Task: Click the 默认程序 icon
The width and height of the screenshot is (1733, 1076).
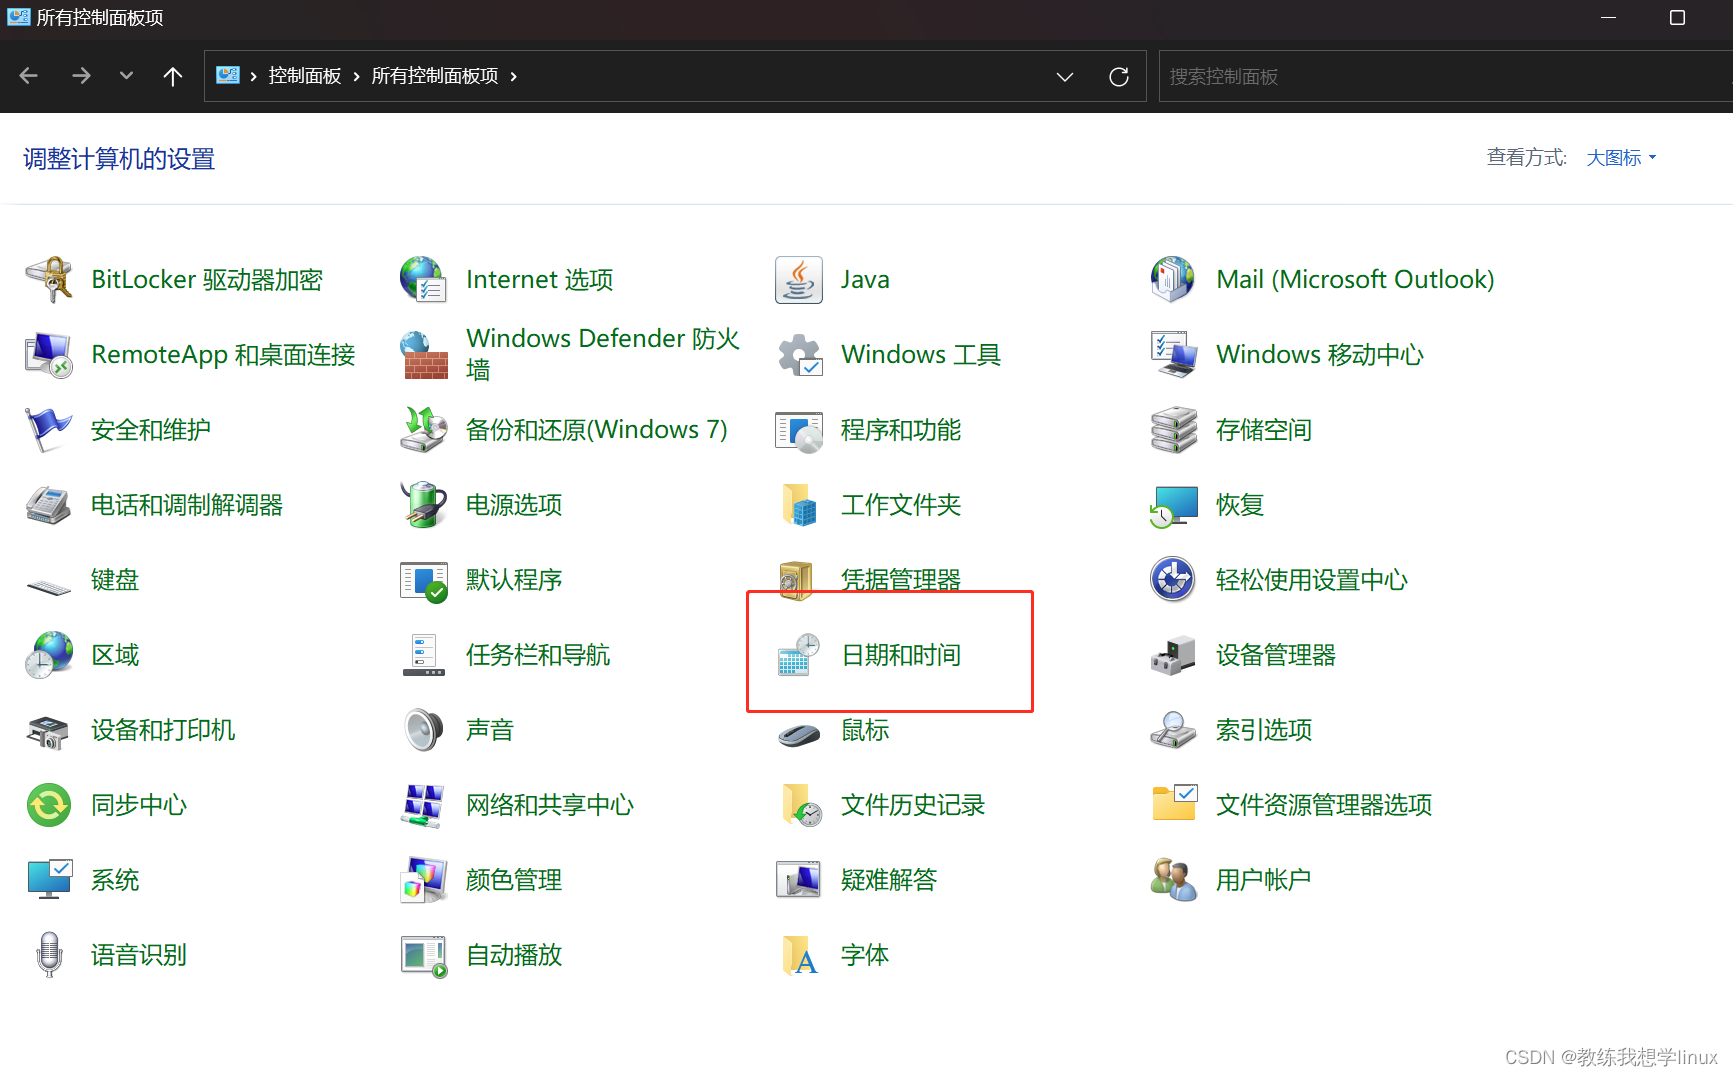Action: point(424,580)
